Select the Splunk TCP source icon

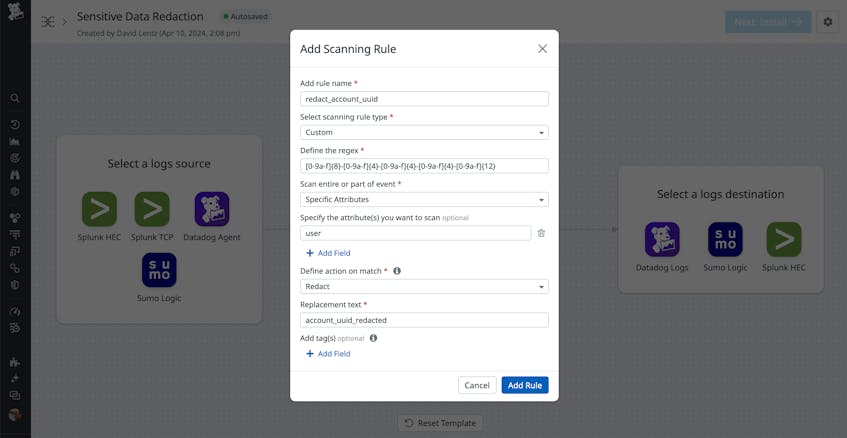coord(152,209)
